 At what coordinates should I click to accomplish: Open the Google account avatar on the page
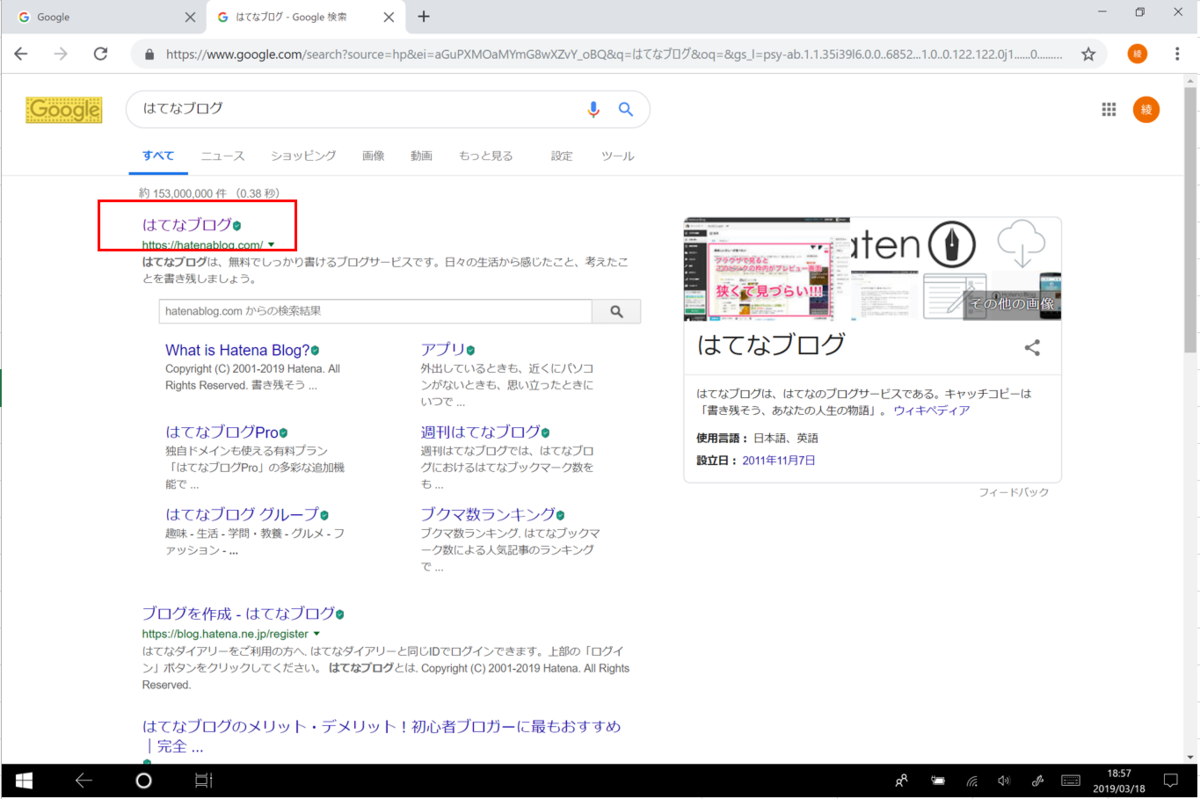pos(1146,110)
